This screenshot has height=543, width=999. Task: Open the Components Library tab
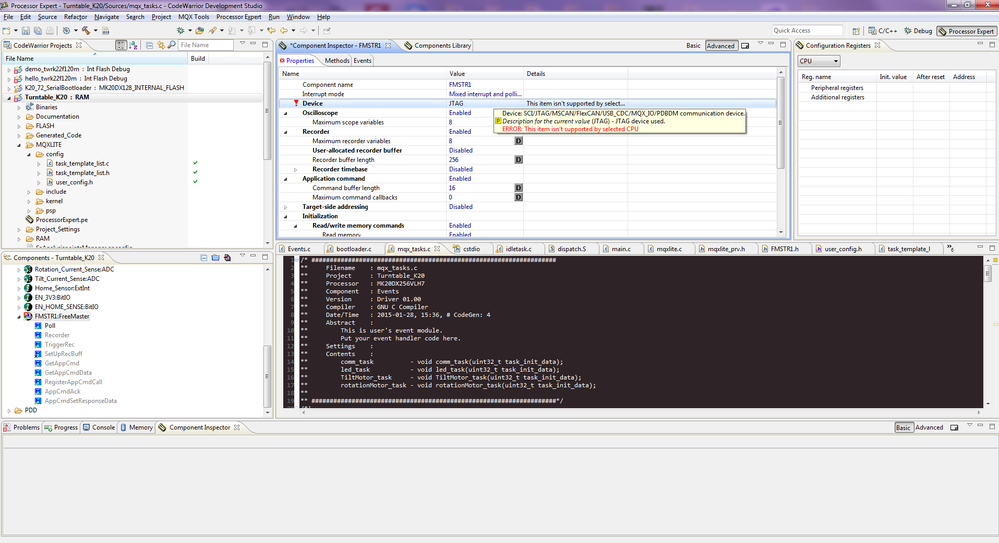click(x=438, y=45)
